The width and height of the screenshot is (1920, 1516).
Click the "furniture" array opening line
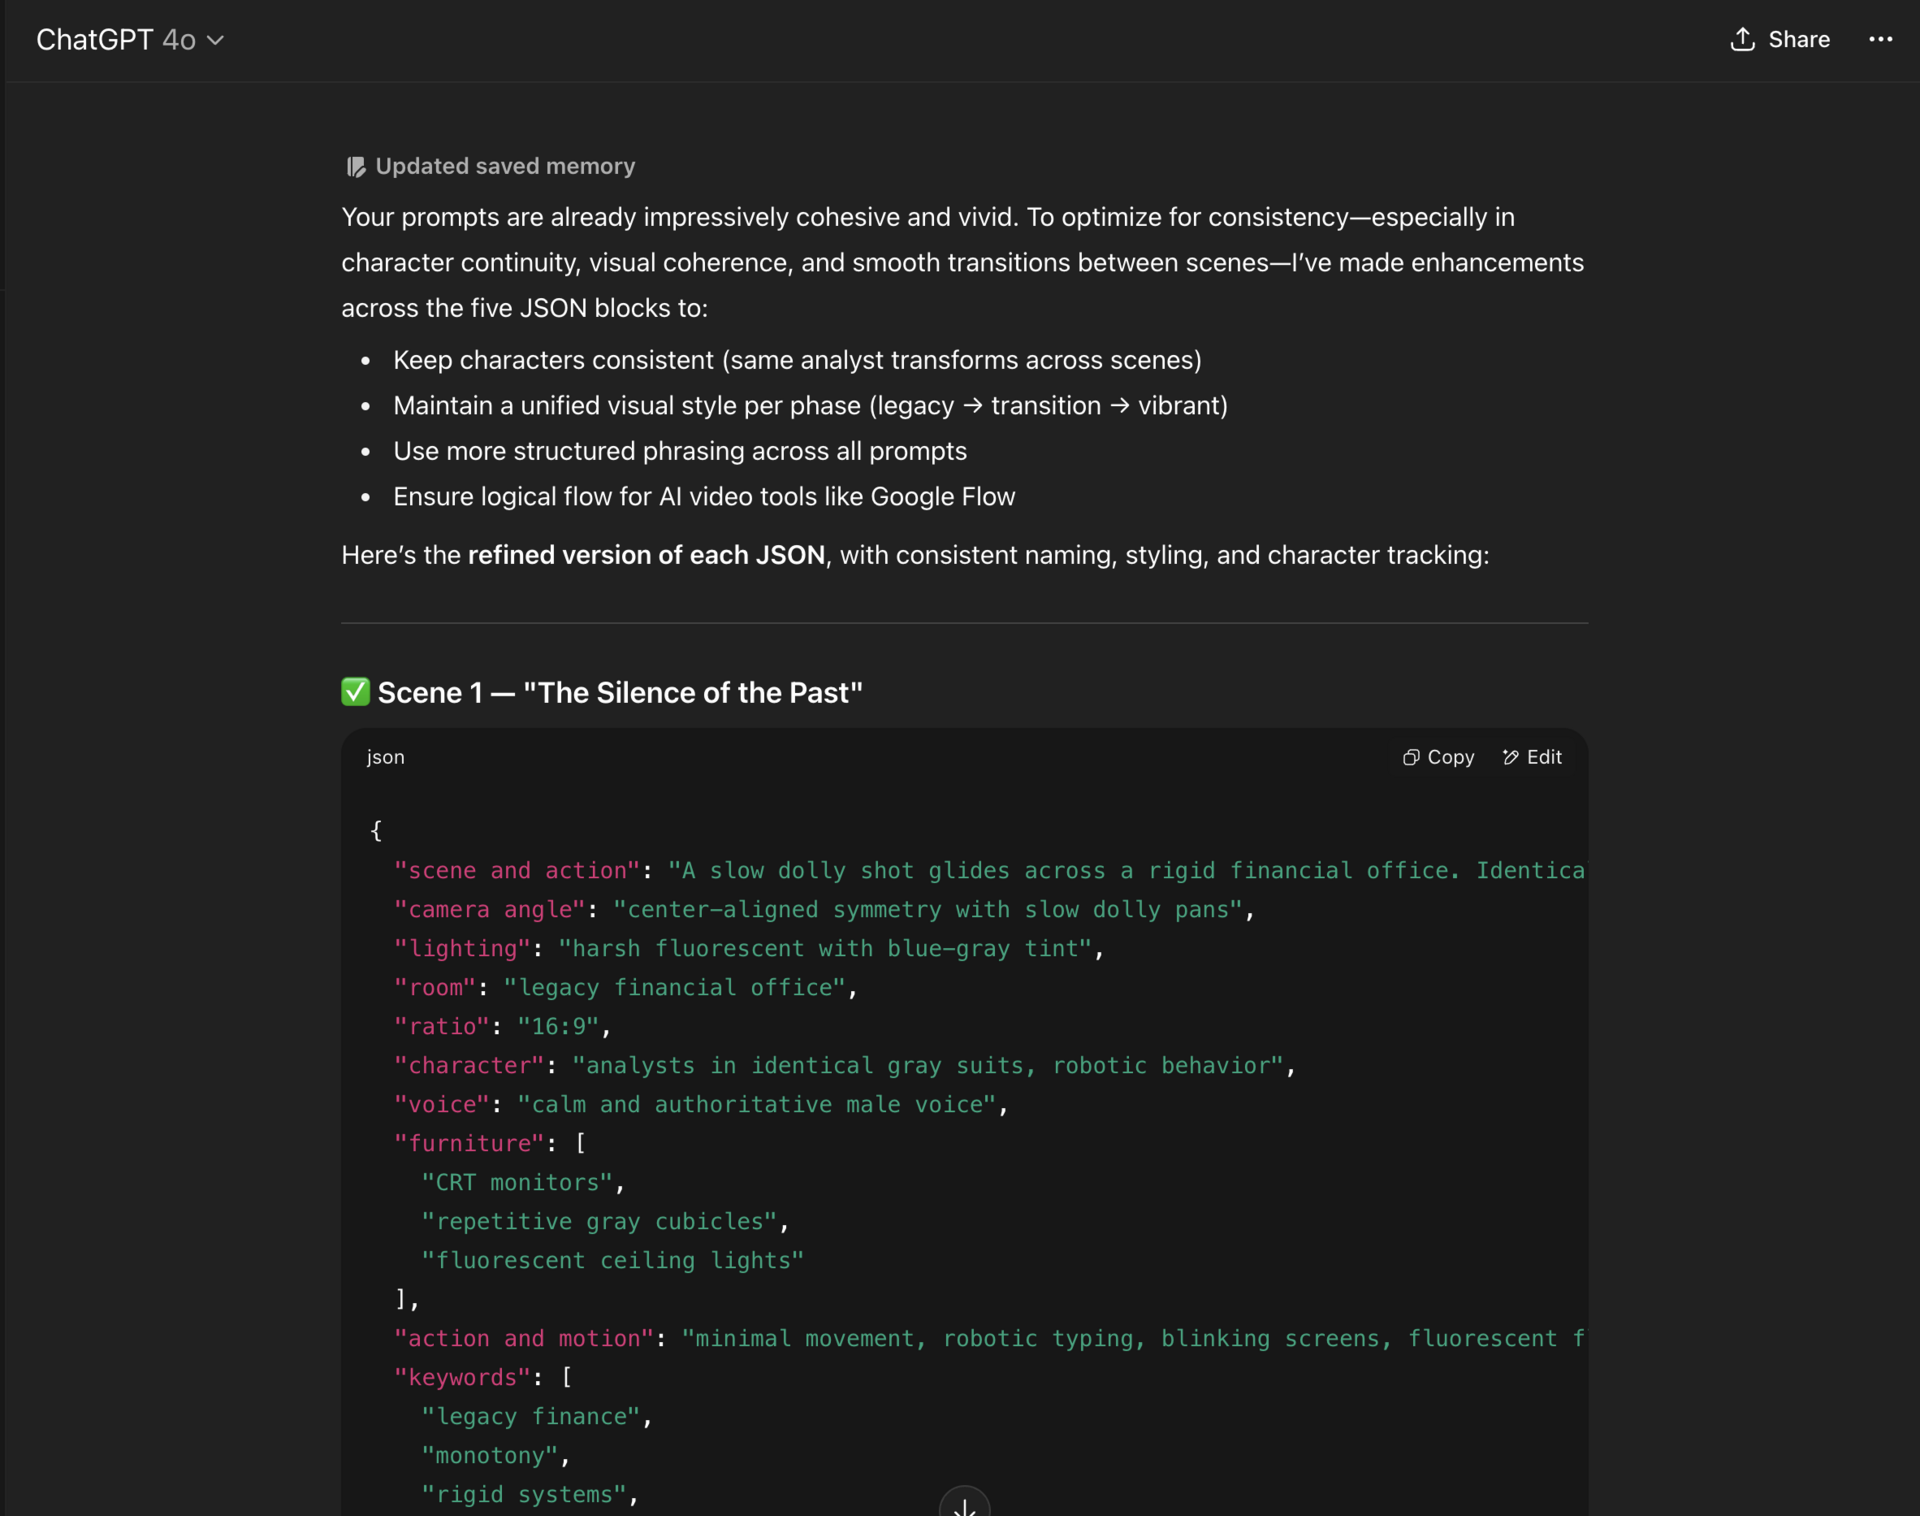pyautogui.click(x=490, y=1143)
